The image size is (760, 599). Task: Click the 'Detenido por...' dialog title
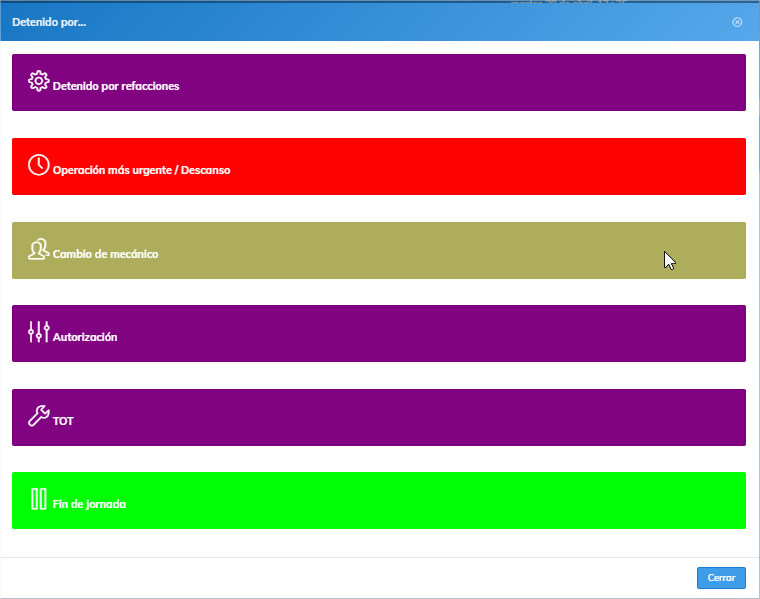[x=49, y=22]
